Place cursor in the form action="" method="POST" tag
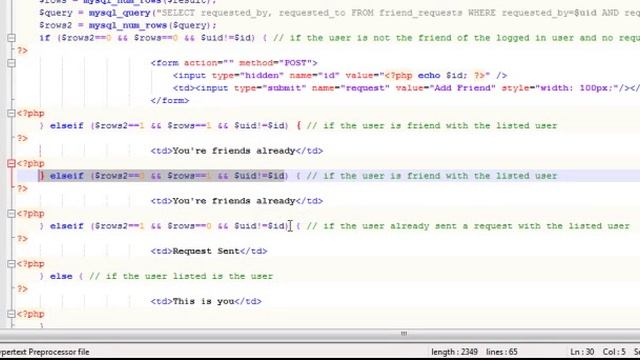Viewport: 640px width, 360px height. coord(234,63)
